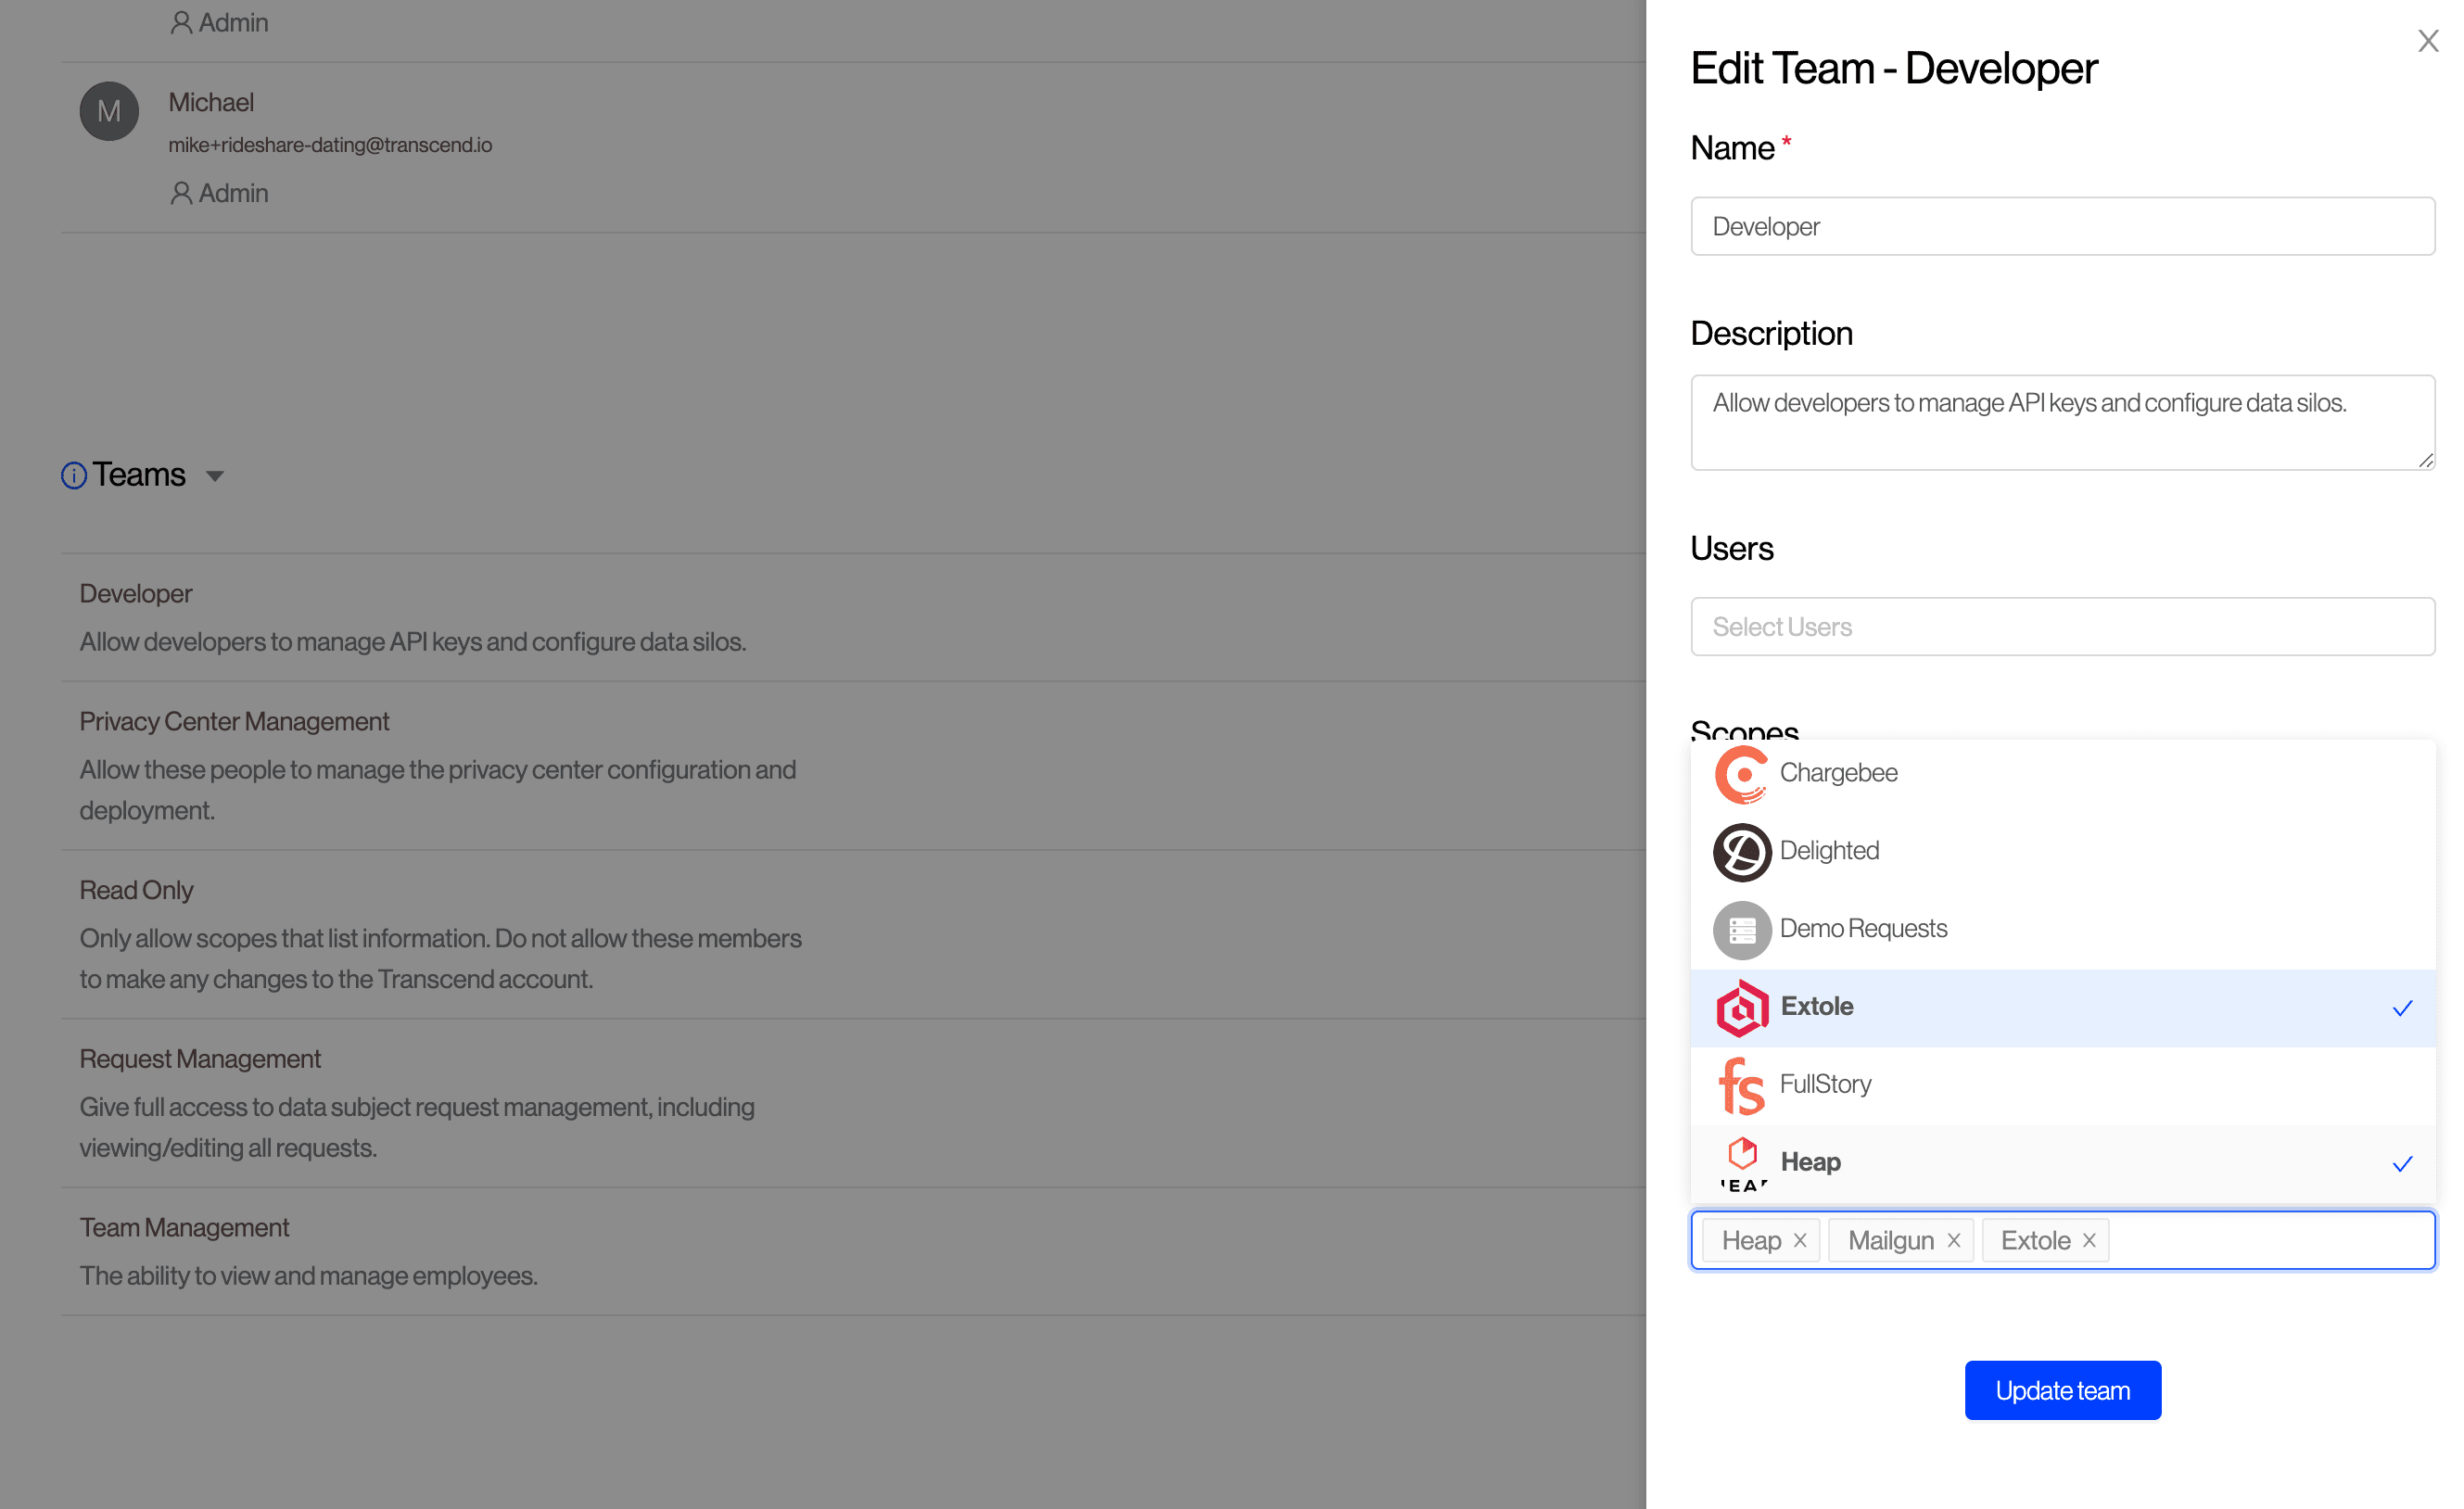Viewport: 2464px width, 1509px height.
Task: Click the Delighted logo icon
Action: pyautogui.click(x=1741, y=851)
